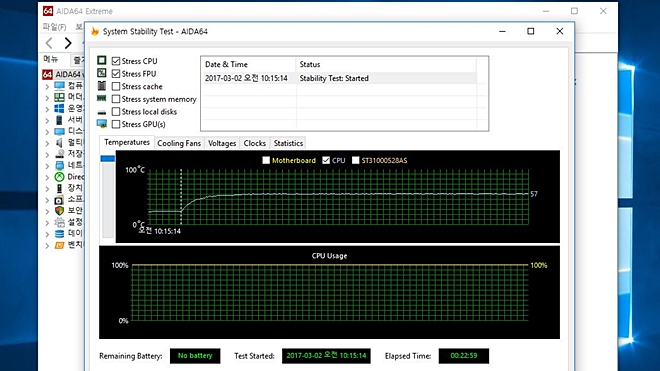Select the green Xbox DirectX icon in the tree

60,177
